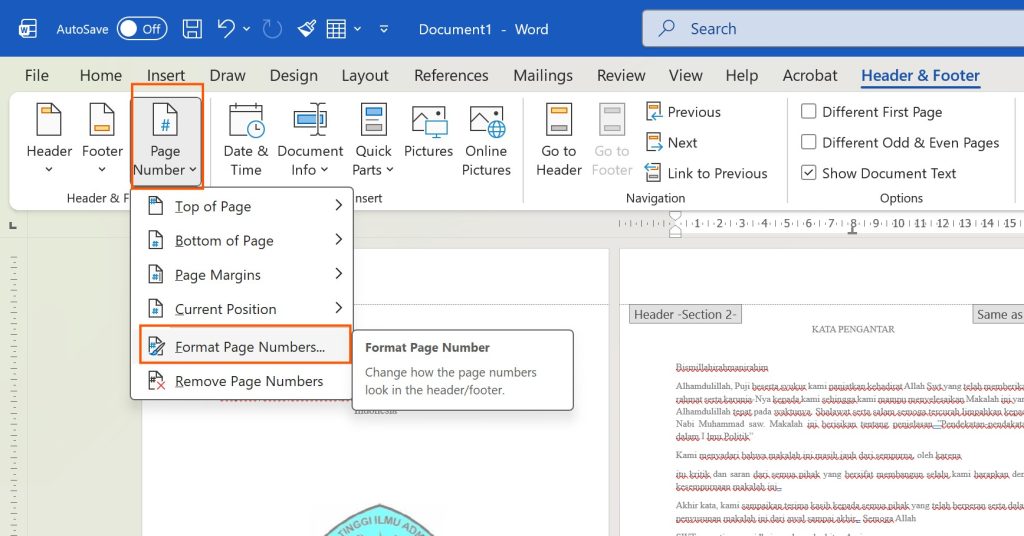1024x536 pixels.
Task: Open the Quick Parts dropdown
Action: point(374,140)
